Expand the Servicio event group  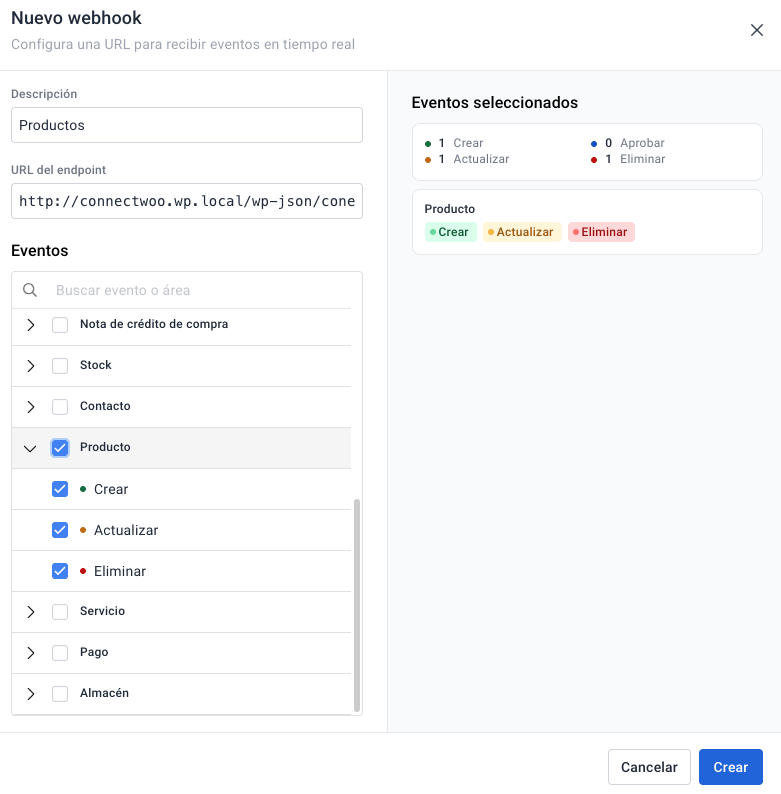click(30, 612)
